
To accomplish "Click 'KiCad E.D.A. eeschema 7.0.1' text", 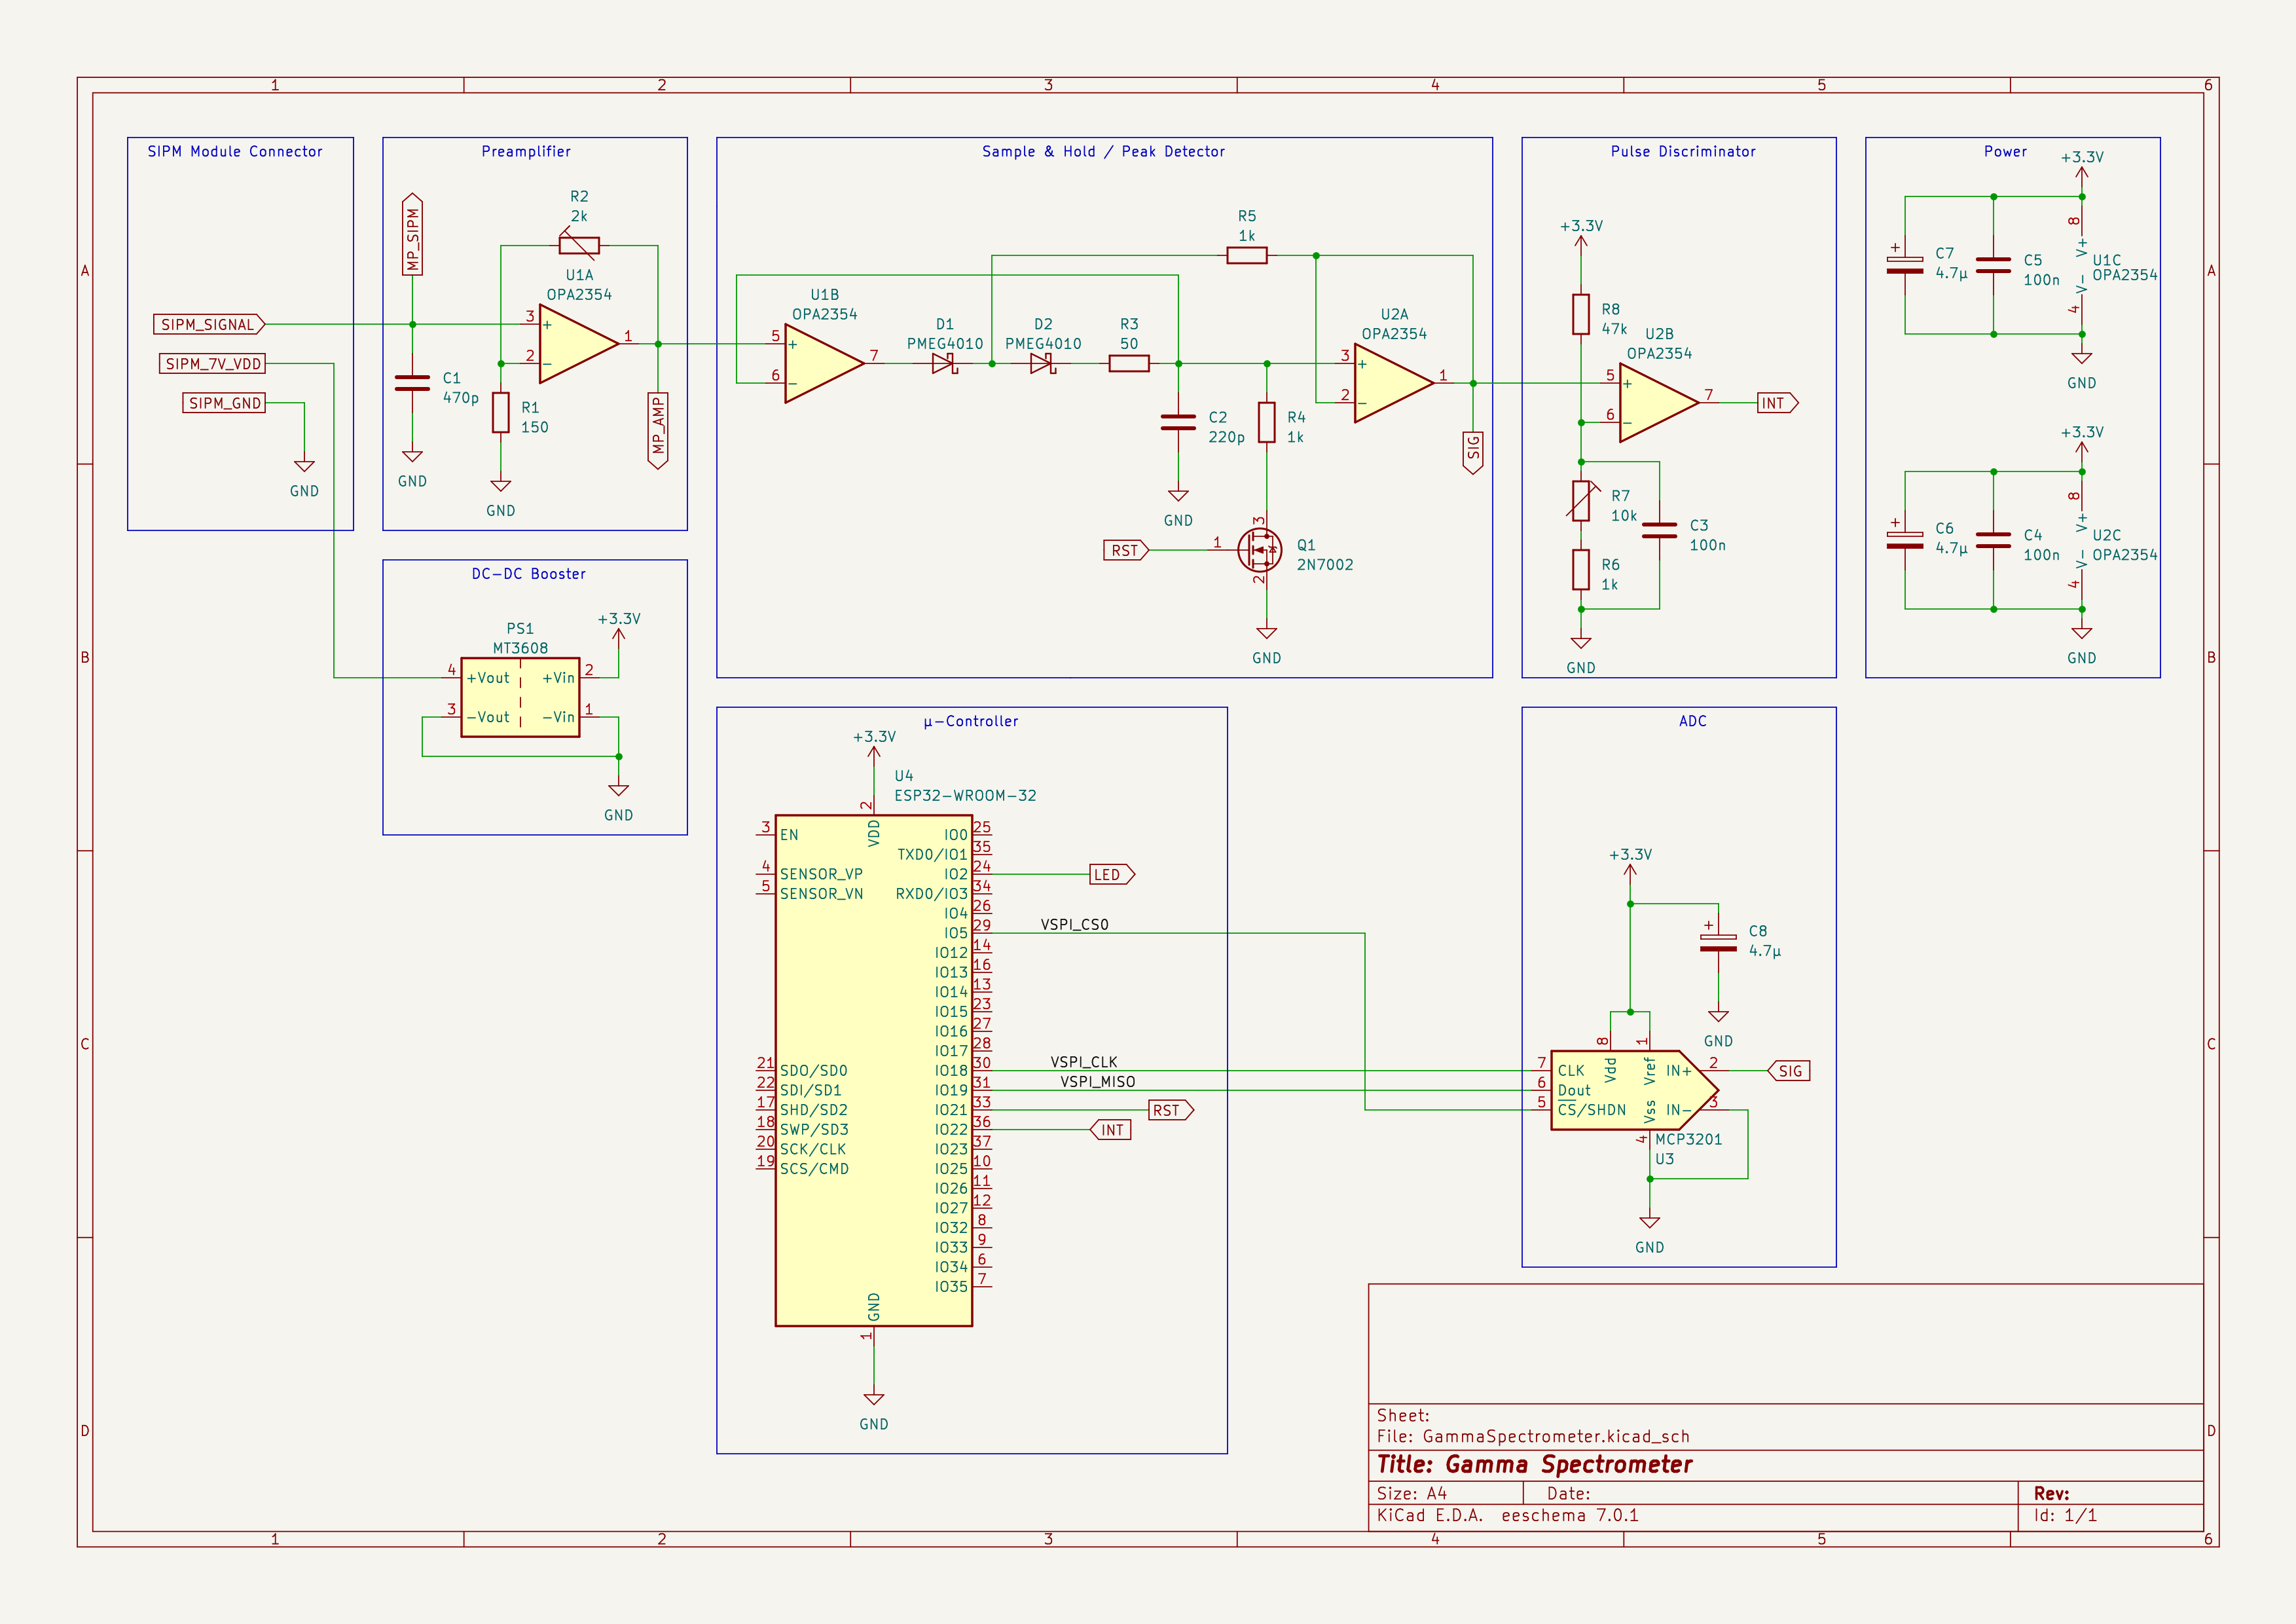I will click(x=1507, y=1515).
